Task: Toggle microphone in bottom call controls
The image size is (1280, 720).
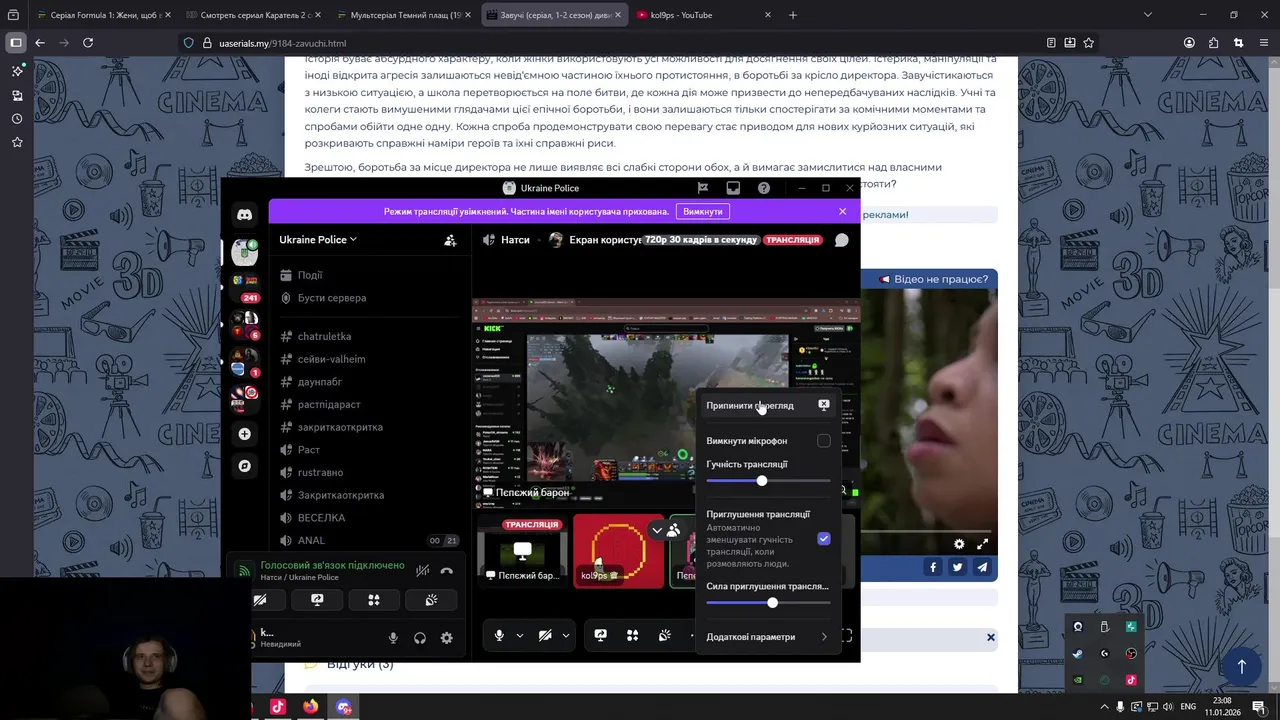Action: pyautogui.click(x=499, y=635)
